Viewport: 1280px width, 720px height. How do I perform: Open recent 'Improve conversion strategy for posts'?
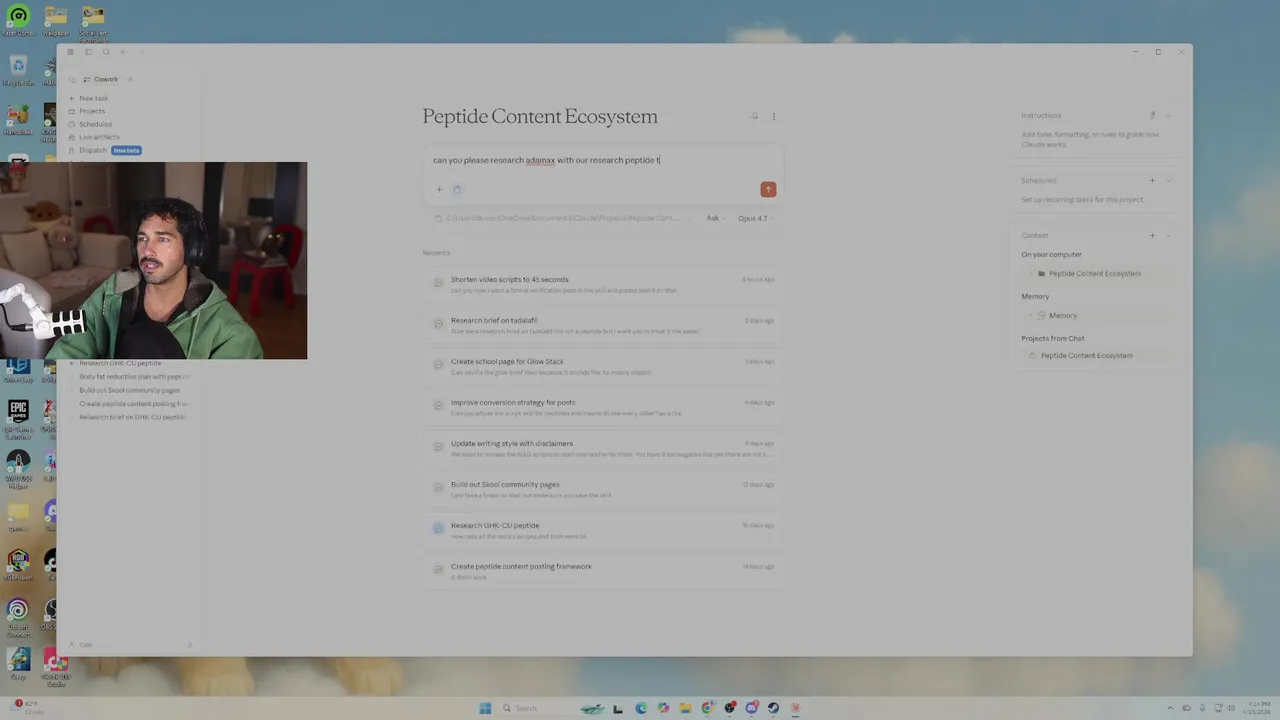[604, 407]
